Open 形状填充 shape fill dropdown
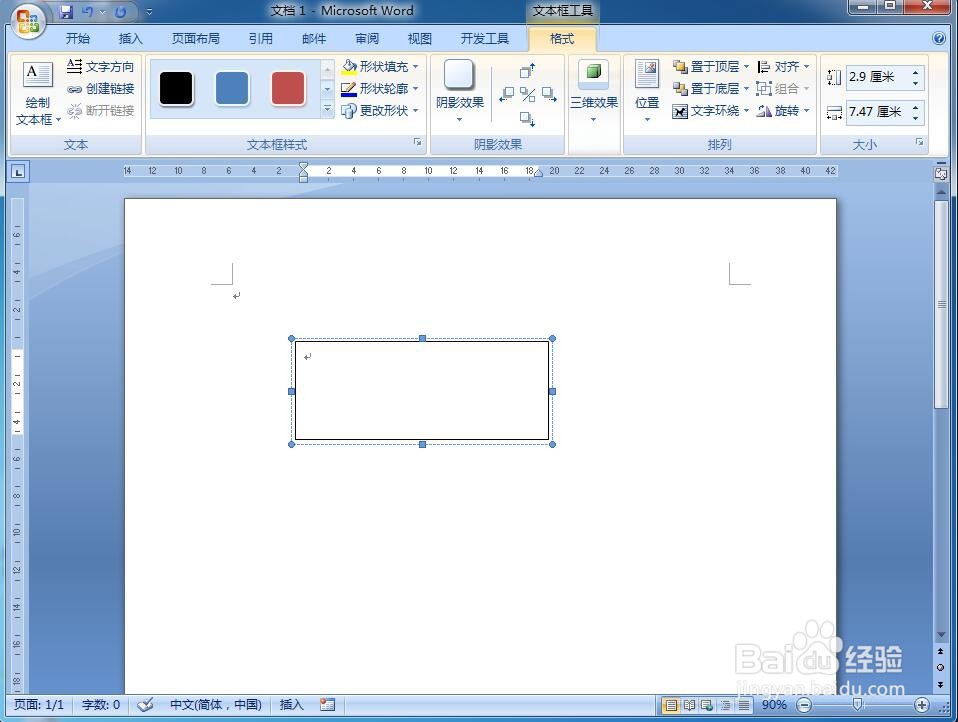The image size is (958, 722). click(x=380, y=66)
